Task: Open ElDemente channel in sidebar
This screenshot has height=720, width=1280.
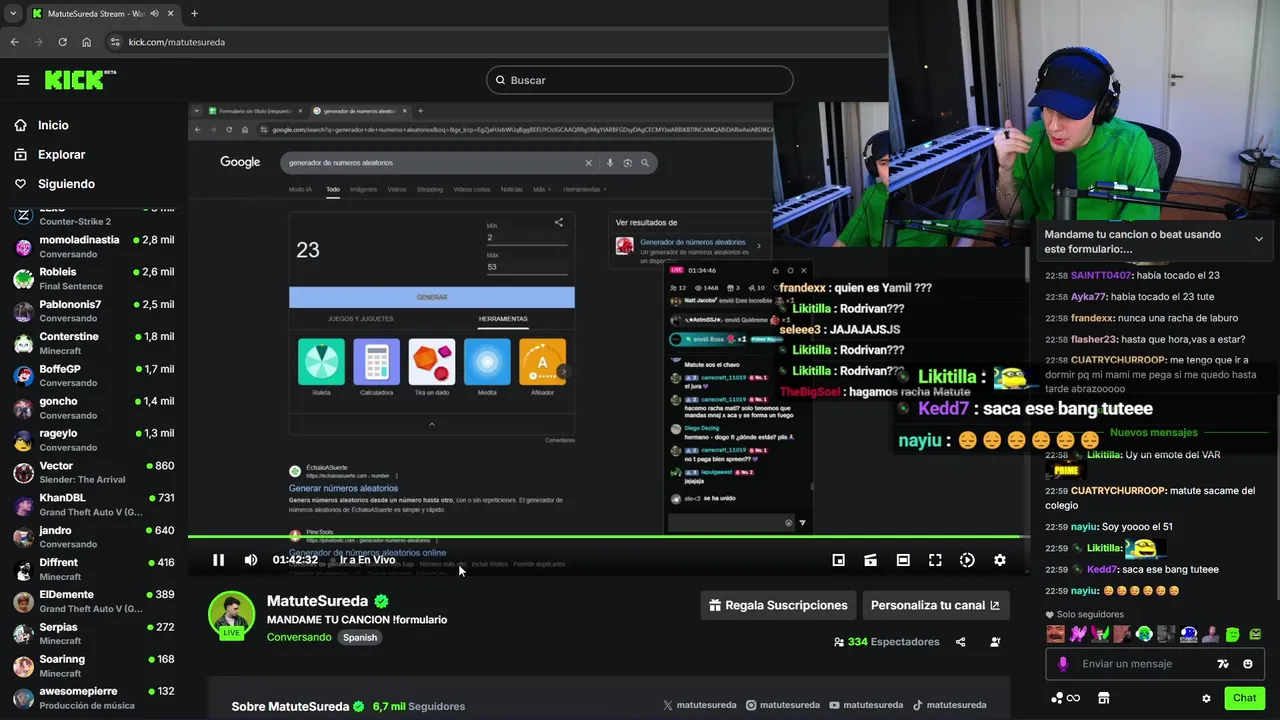Action: [x=92, y=601]
